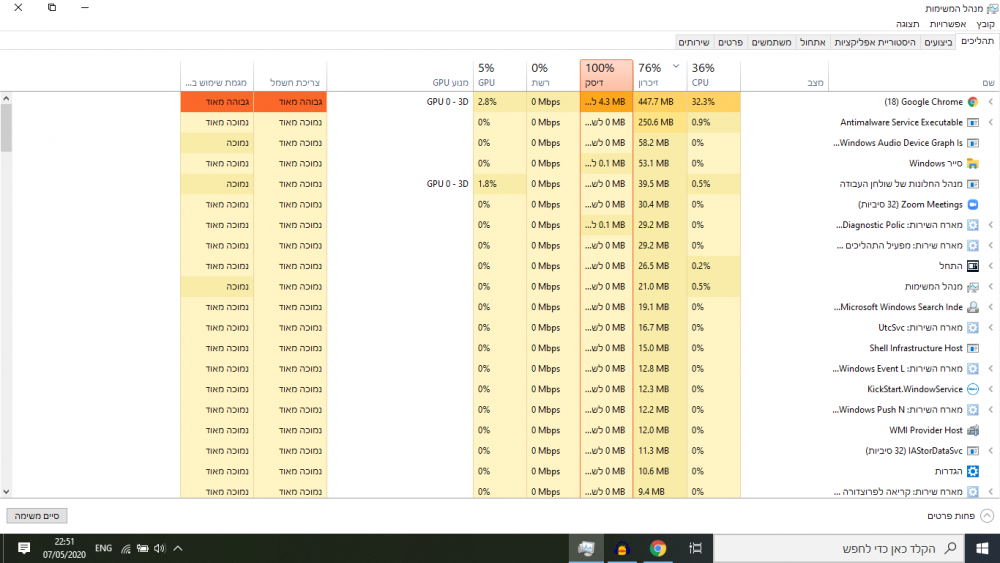Viewport: 1000px width, 563px height.
Task: Open Task View on the taskbar
Action: 695,548
